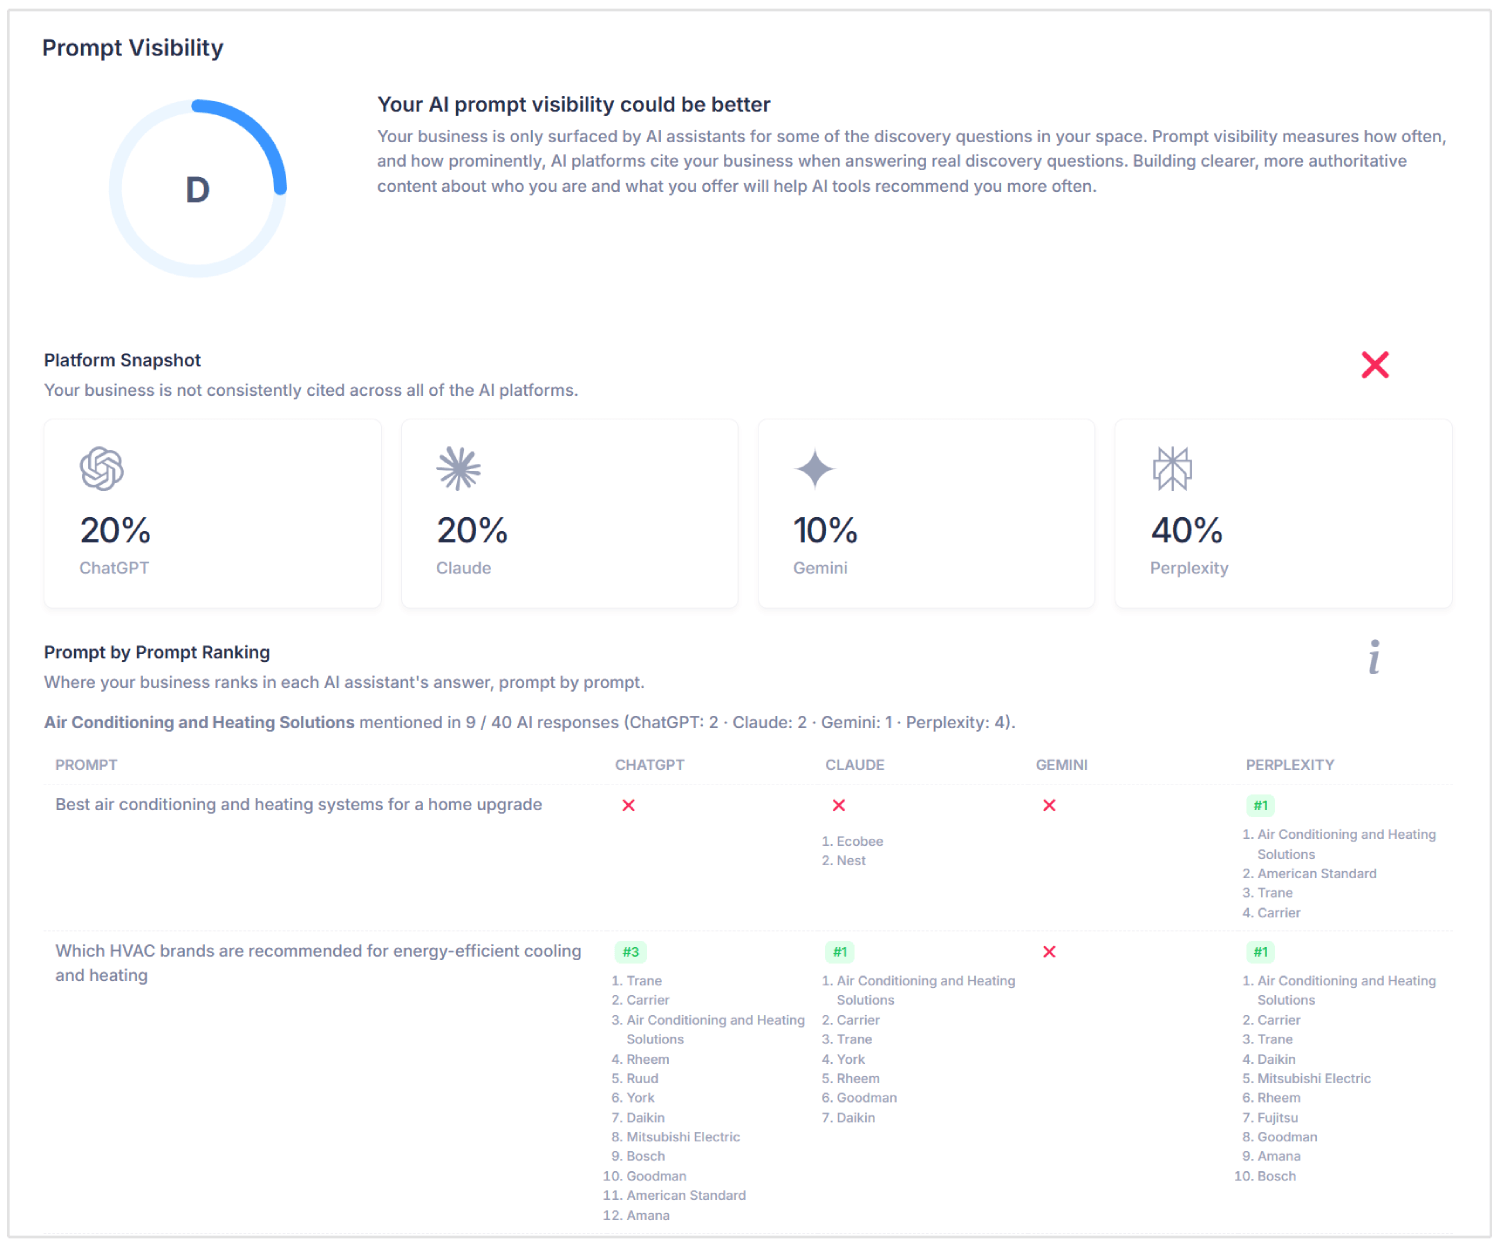This screenshot has height=1247, width=1500.
Task: Click Perplexity's #1 badge for HVAC brands prompt
Action: click(x=1261, y=952)
